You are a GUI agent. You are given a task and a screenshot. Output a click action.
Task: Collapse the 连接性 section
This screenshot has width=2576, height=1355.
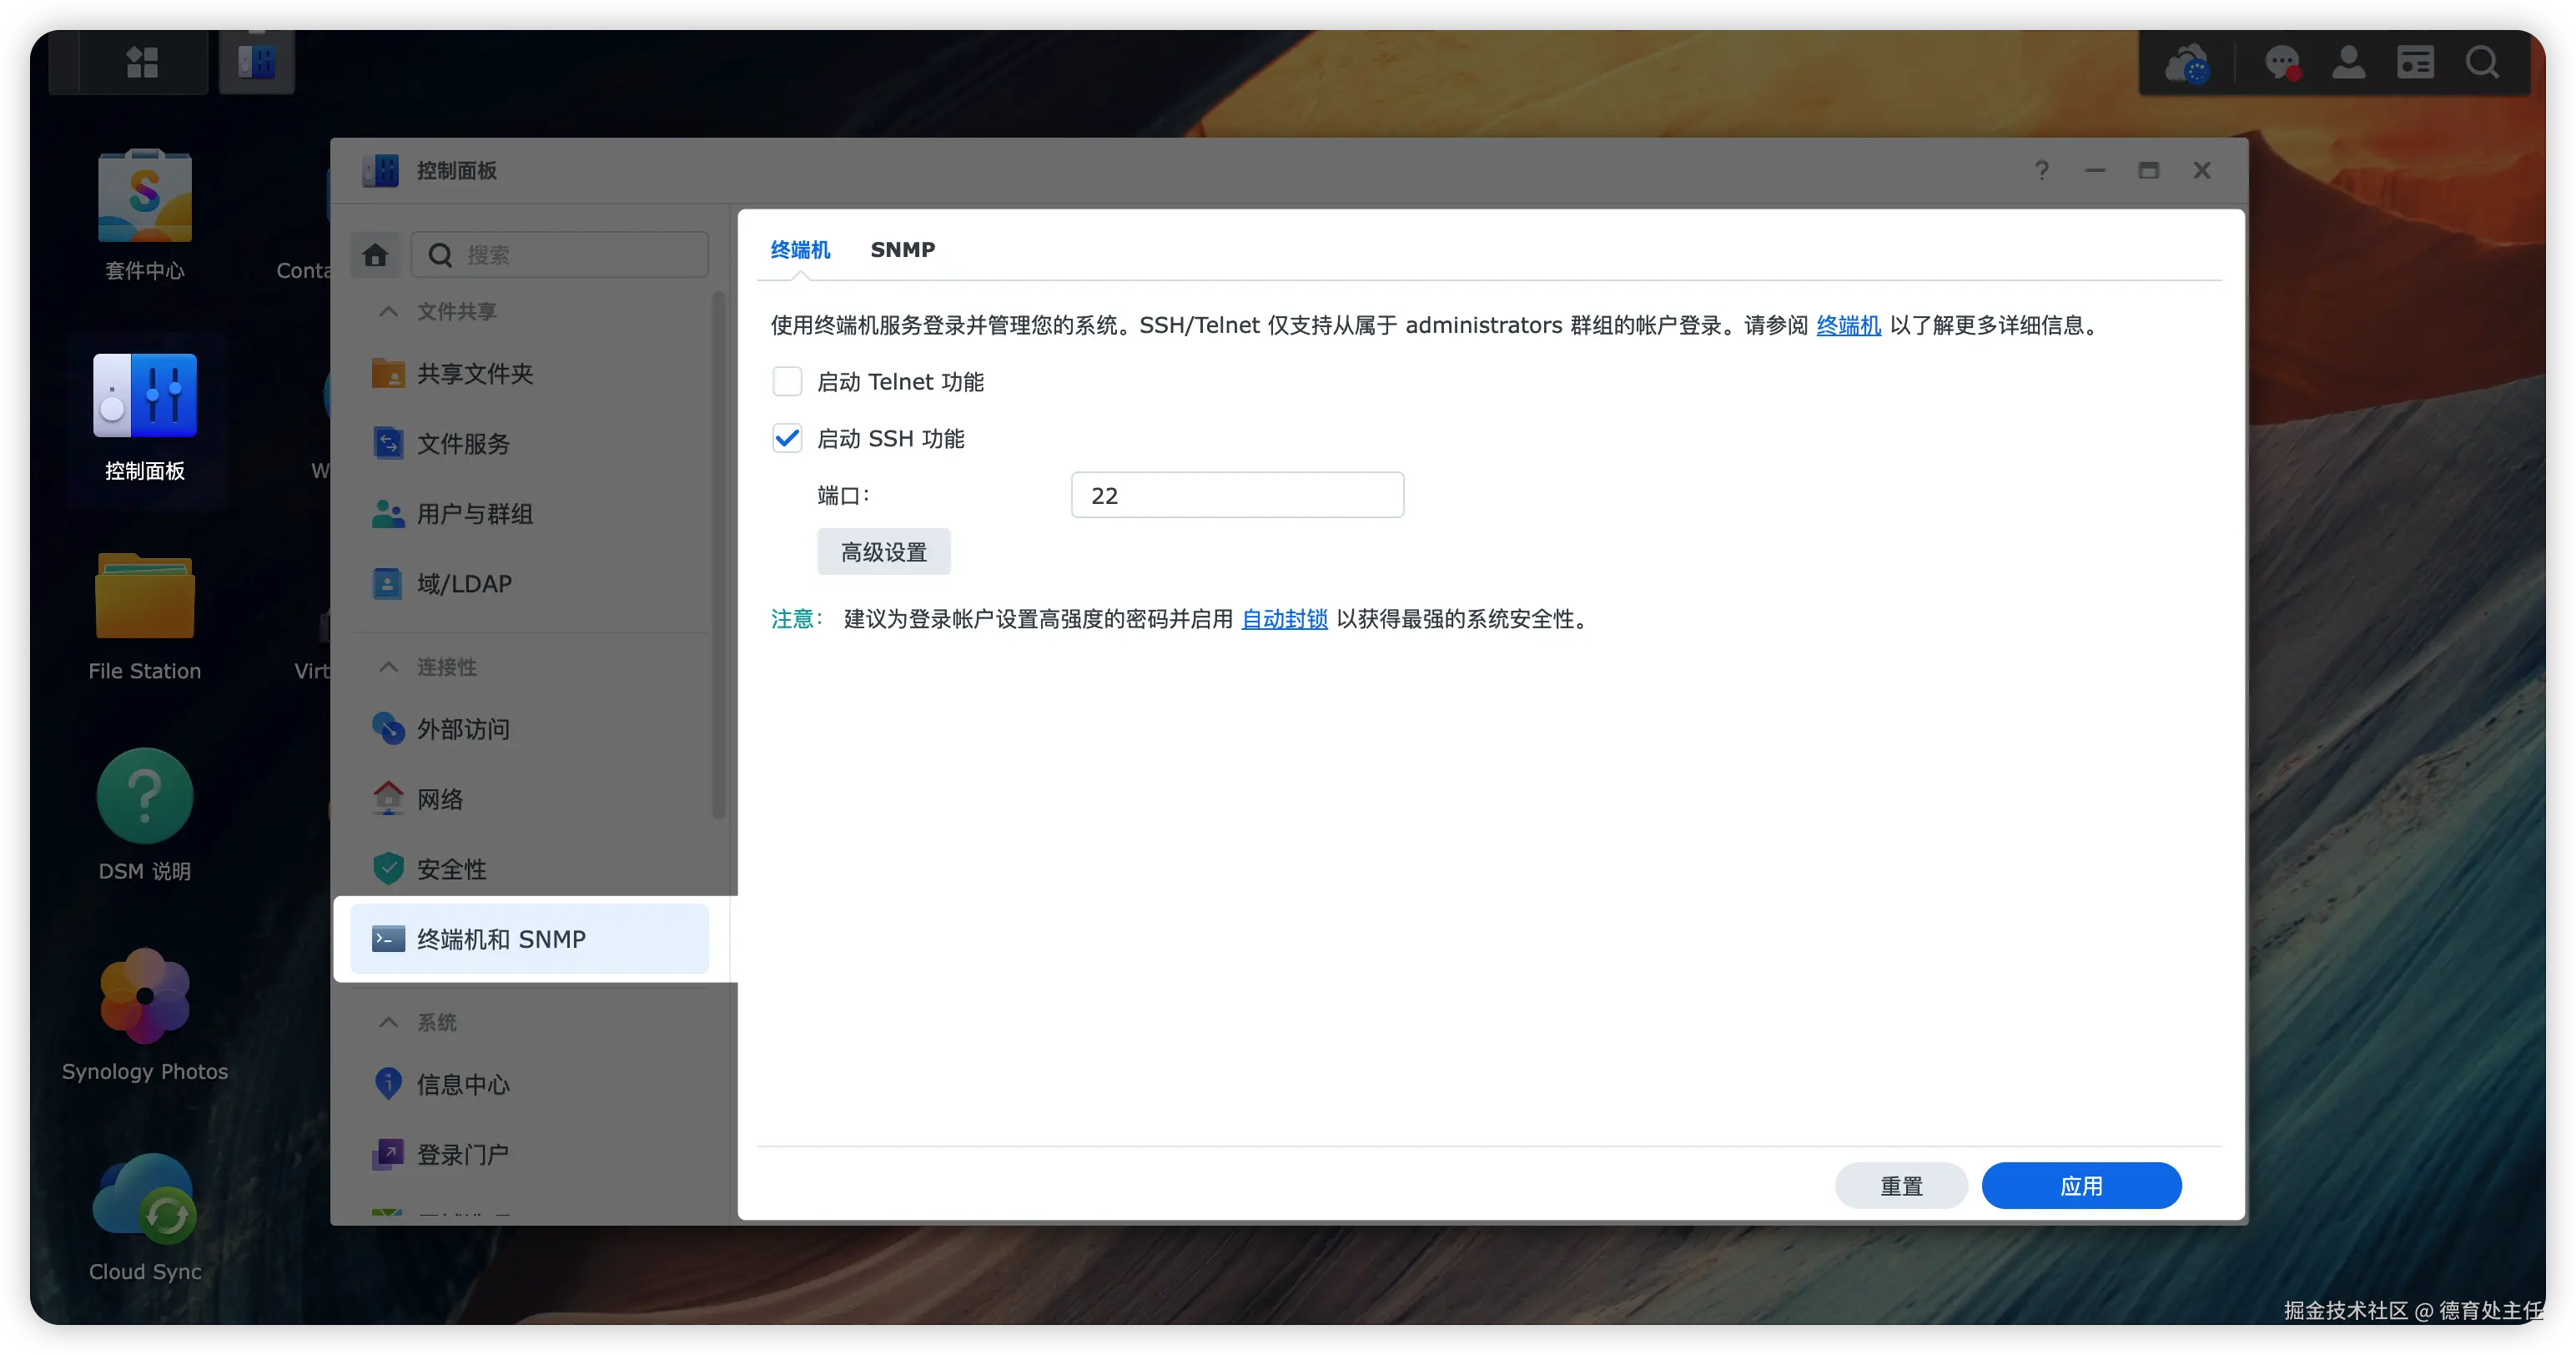point(389,666)
